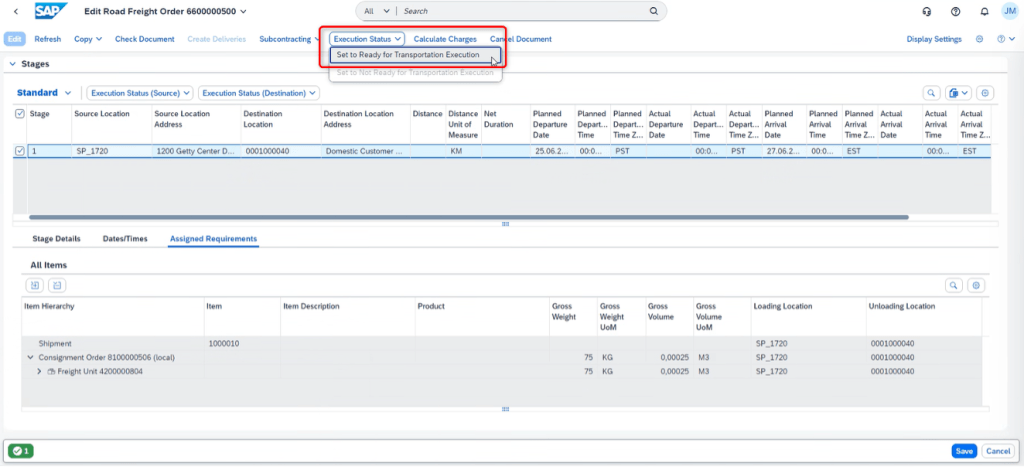Search within the Stages table
This screenshot has width=1024, height=467.
(x=931, y=93)
